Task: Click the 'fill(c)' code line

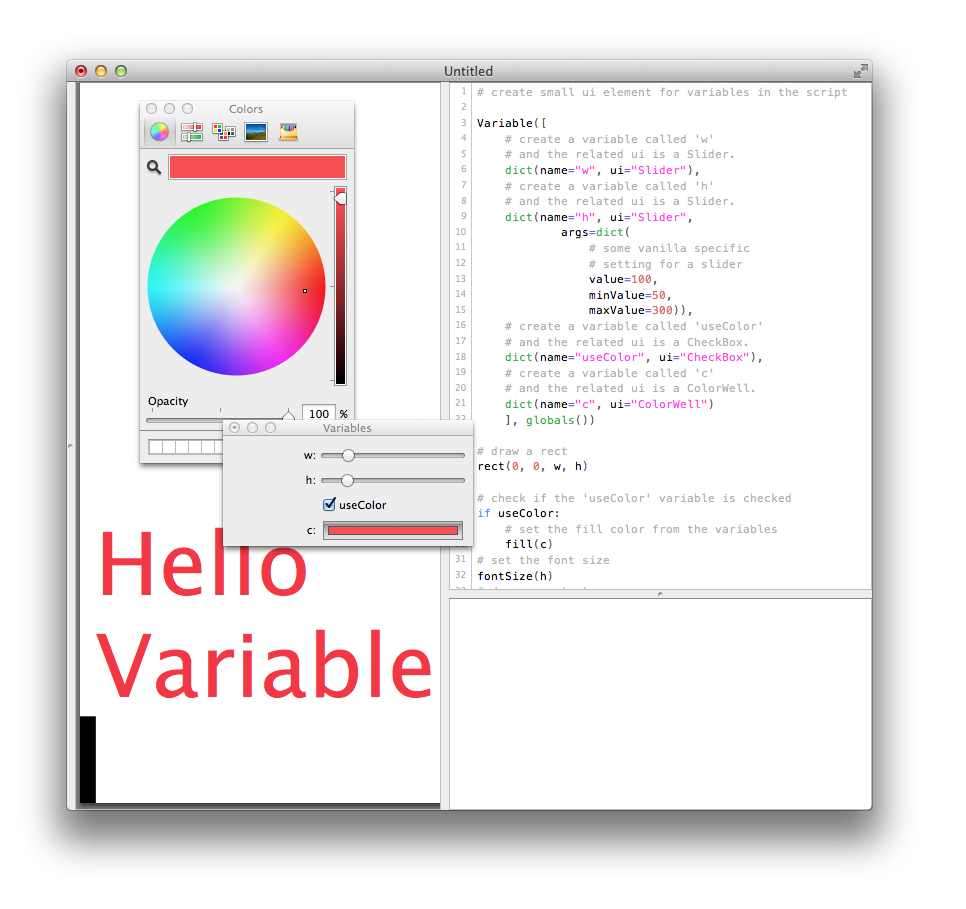Action: pos(529,544)
